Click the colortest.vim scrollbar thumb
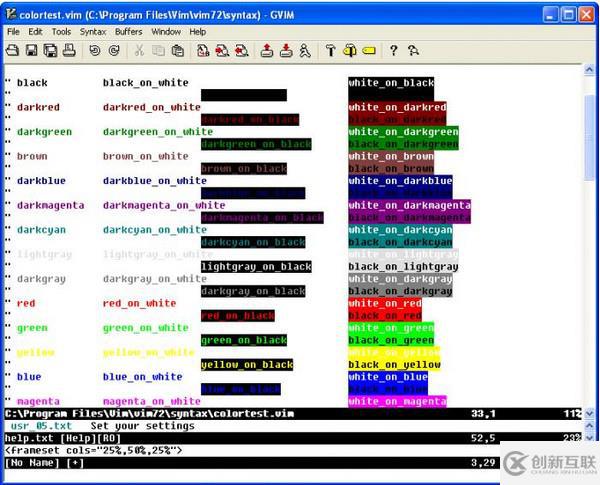Image resolution: width=600 pixels, height=485 pixels. (x=589, y=137)
